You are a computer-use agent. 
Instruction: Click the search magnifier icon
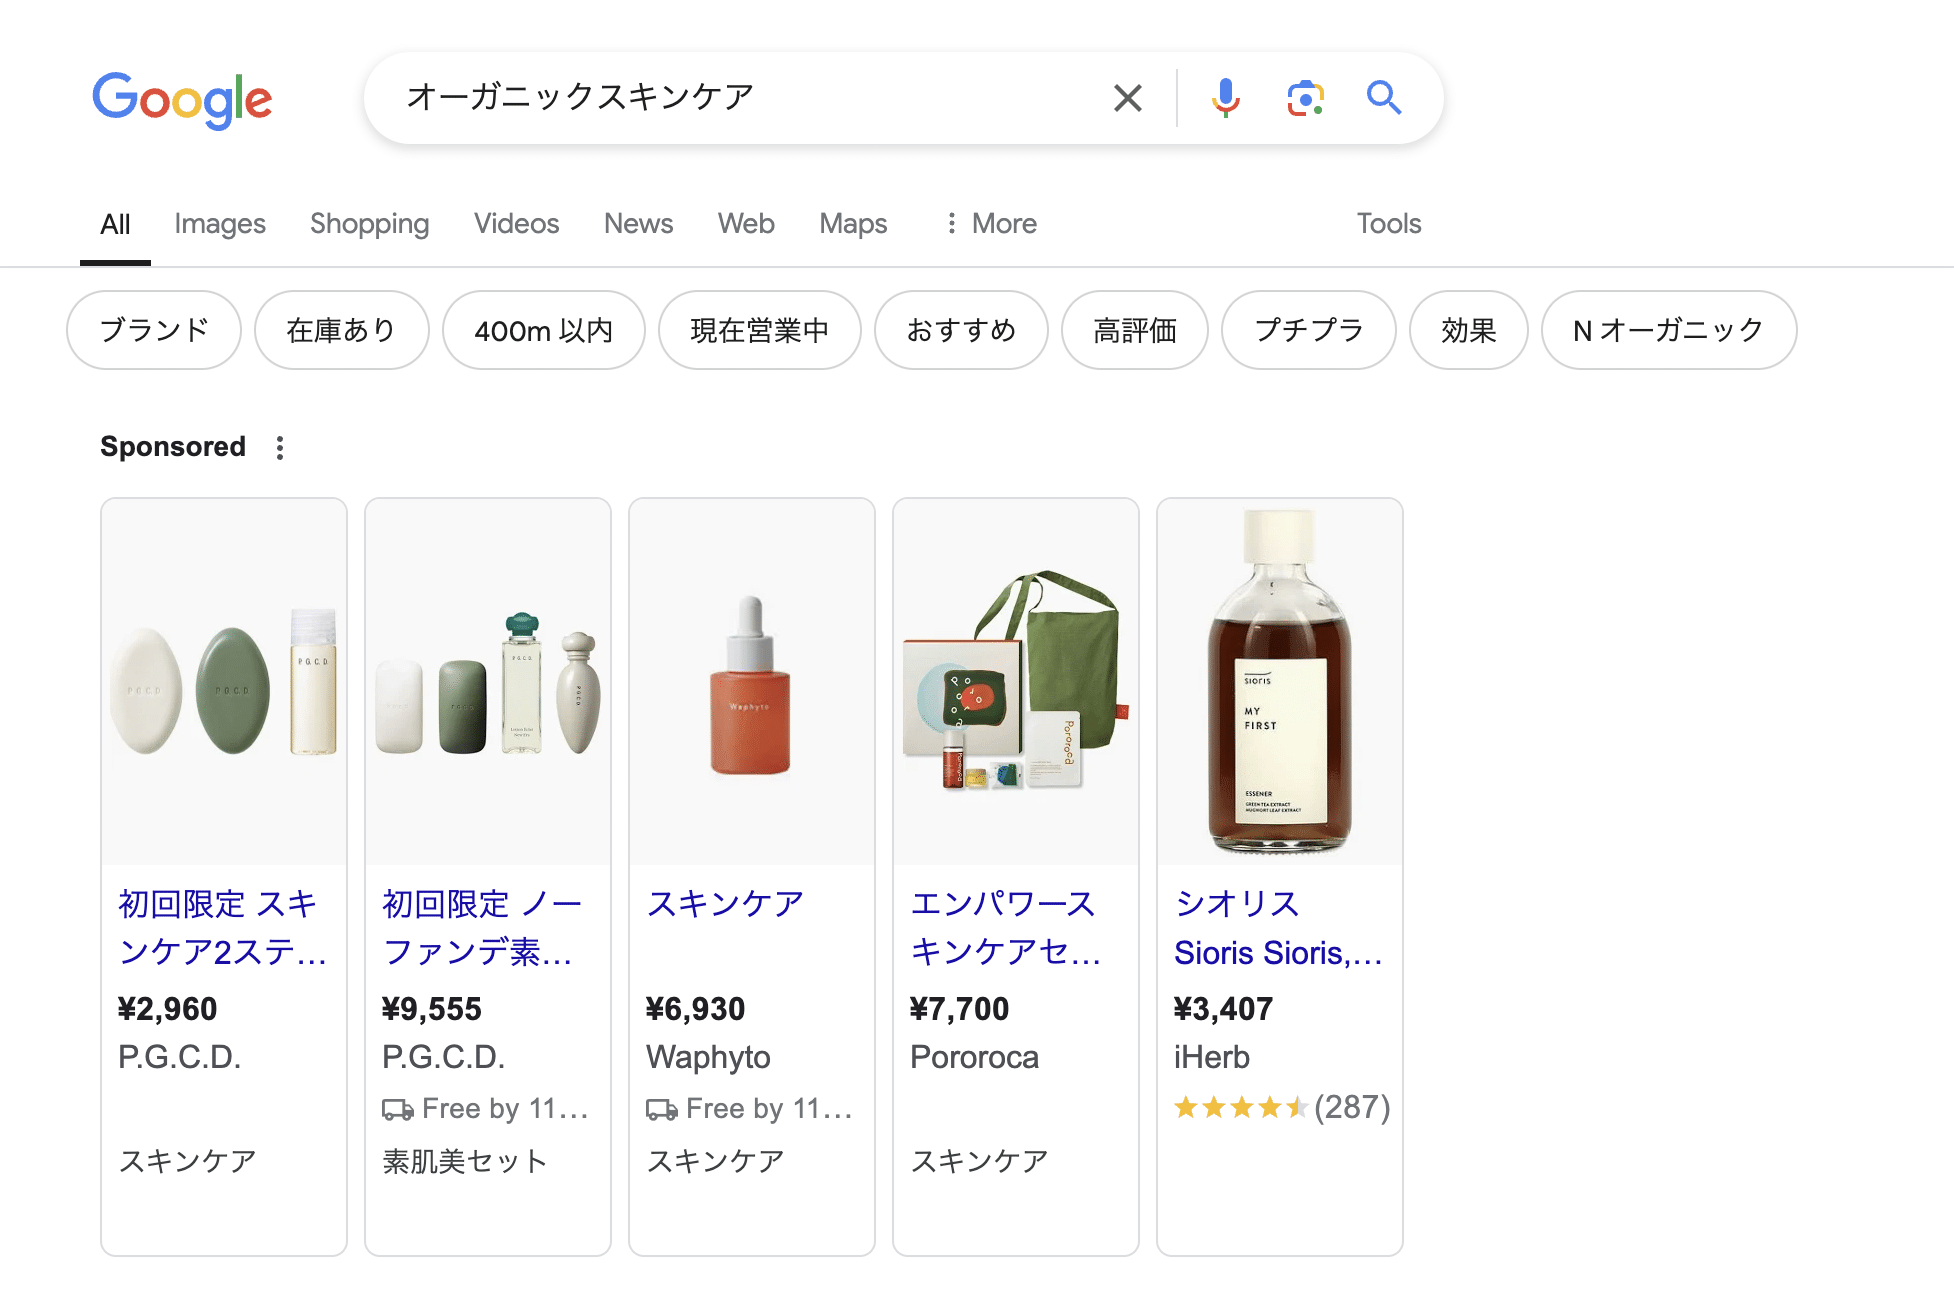point(1384,97)
